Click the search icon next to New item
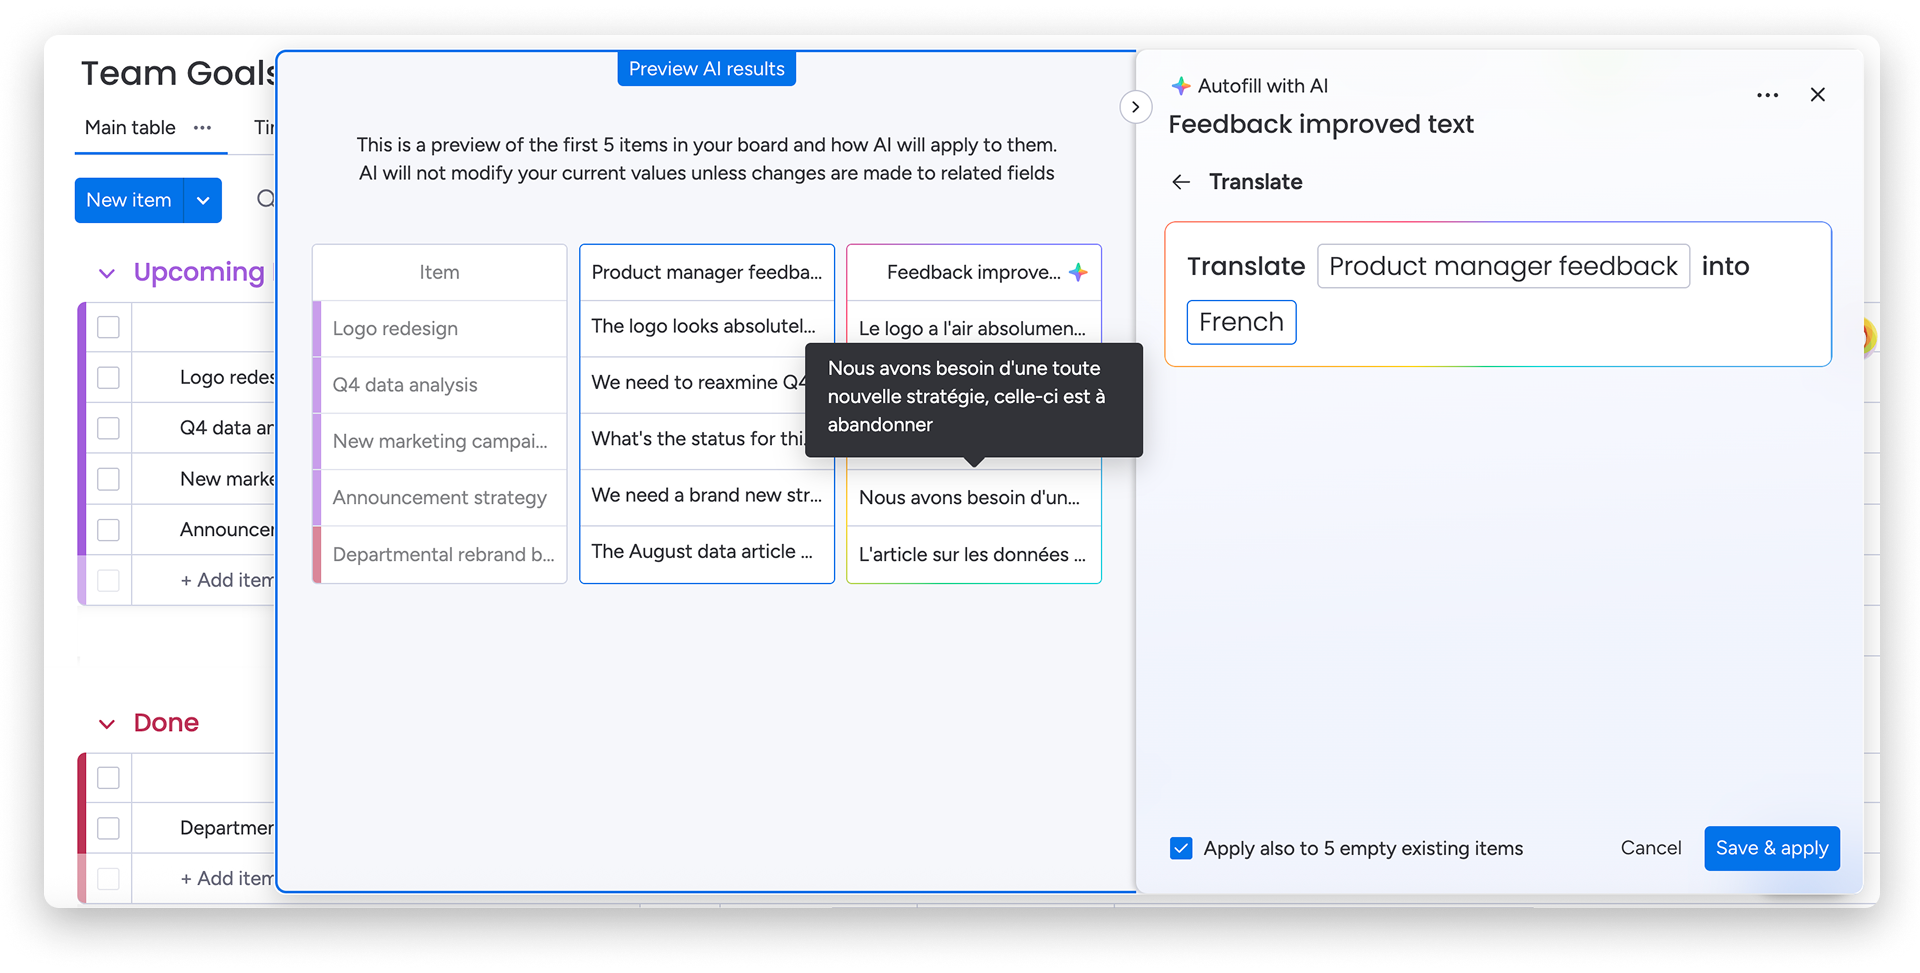Viewport: 1920px width, 973px height. point(265,199)
